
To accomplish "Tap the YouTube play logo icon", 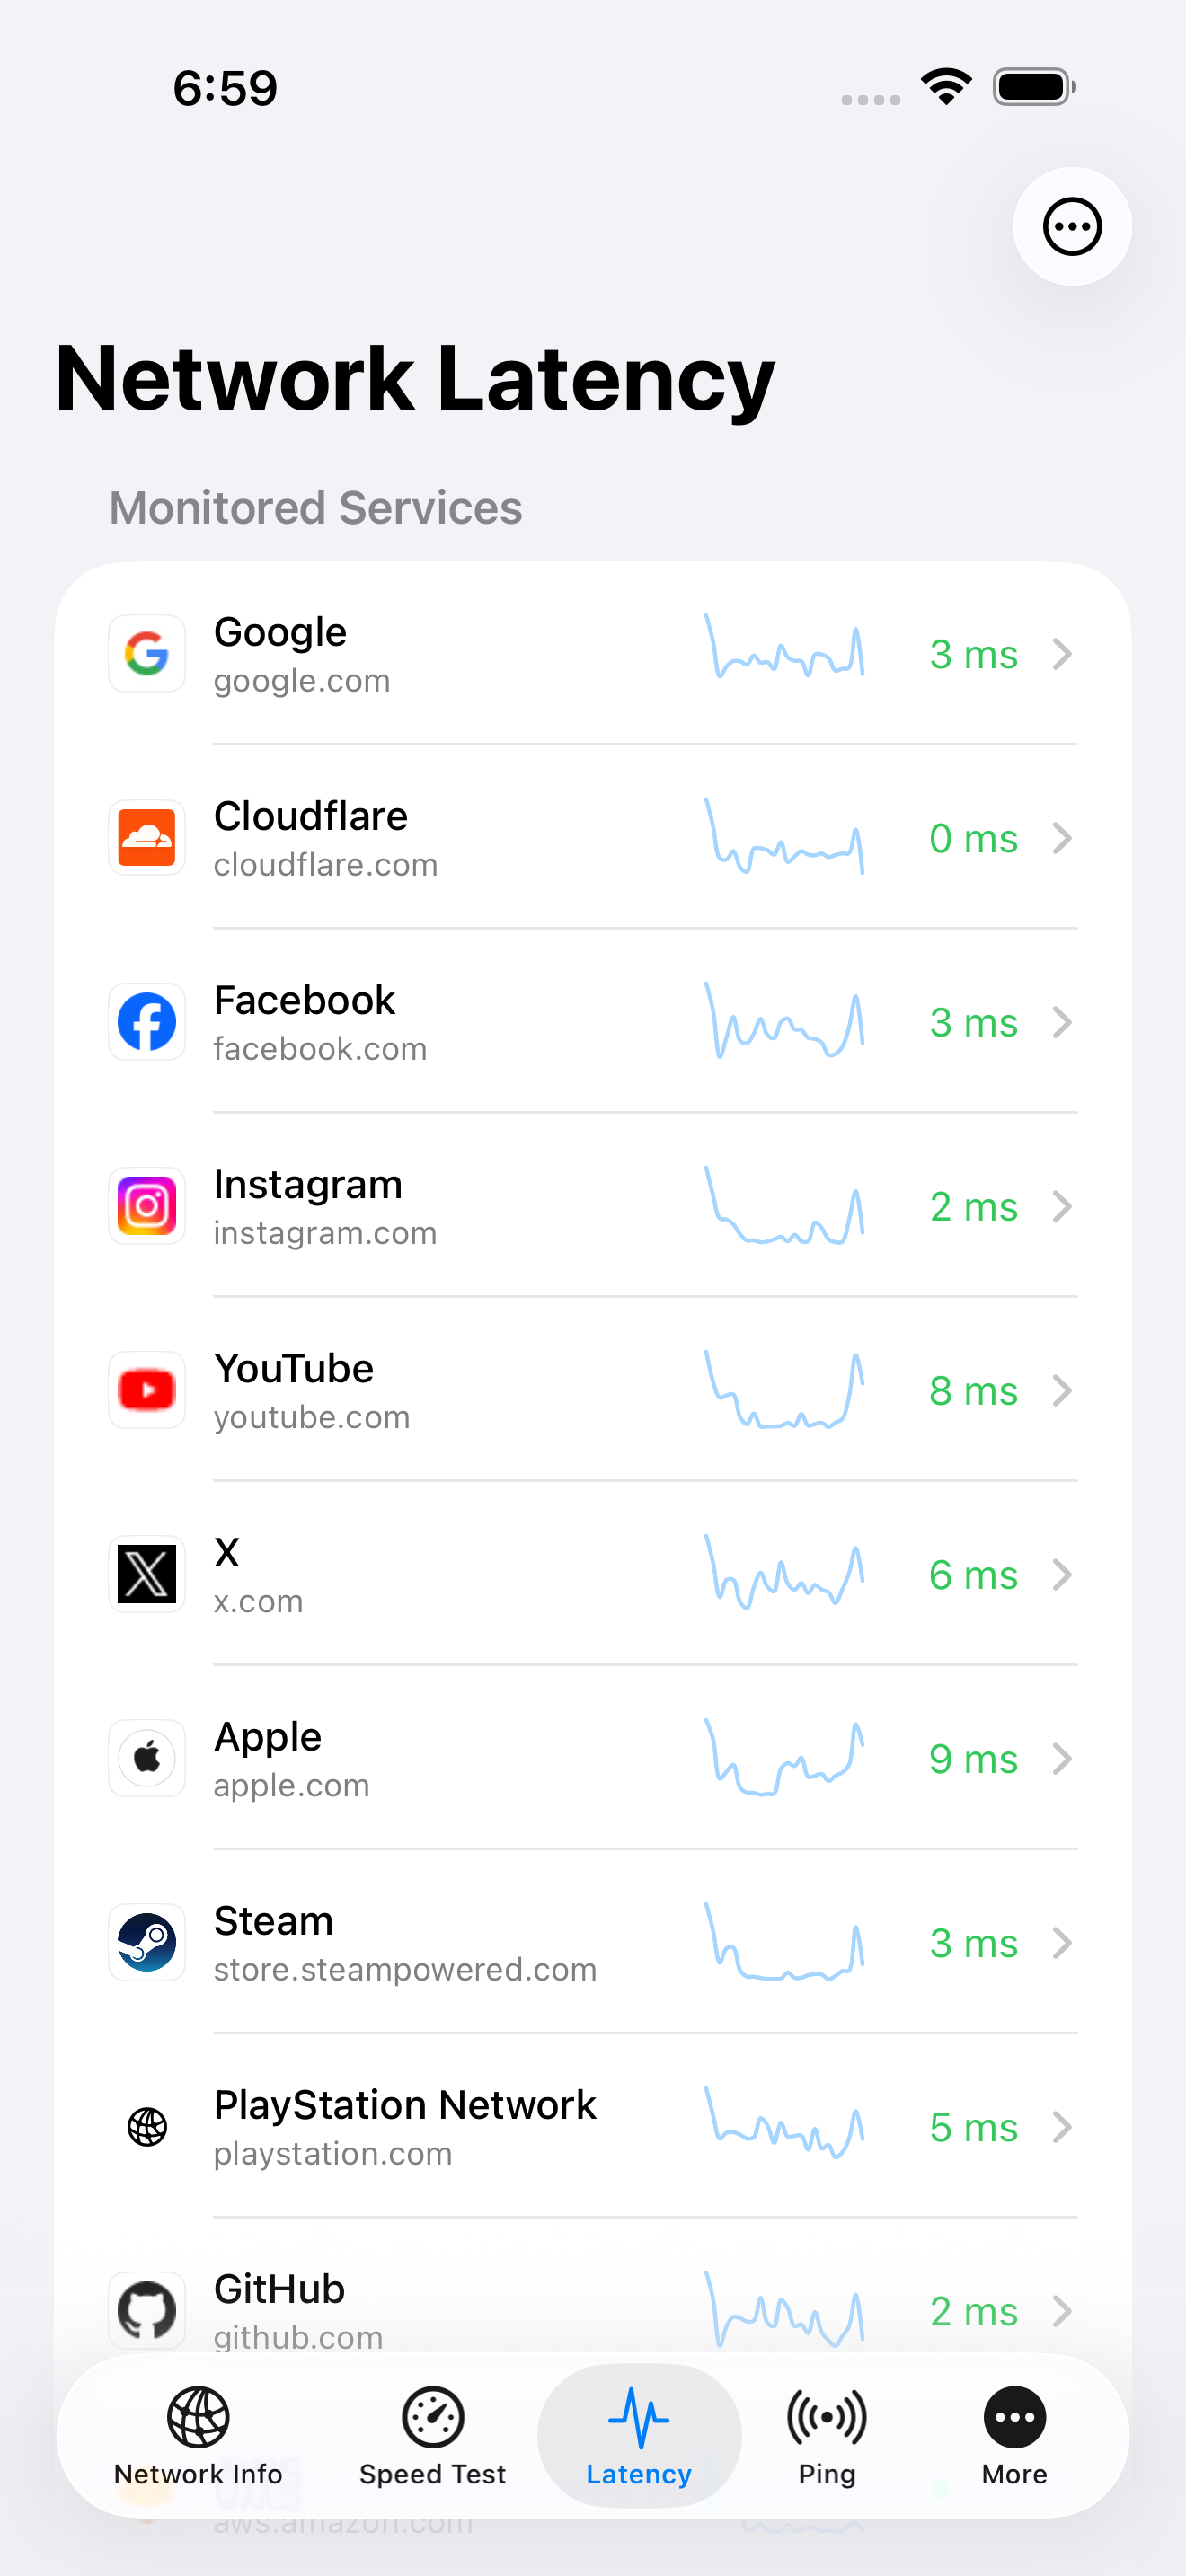I will (x=147, y=1390).
